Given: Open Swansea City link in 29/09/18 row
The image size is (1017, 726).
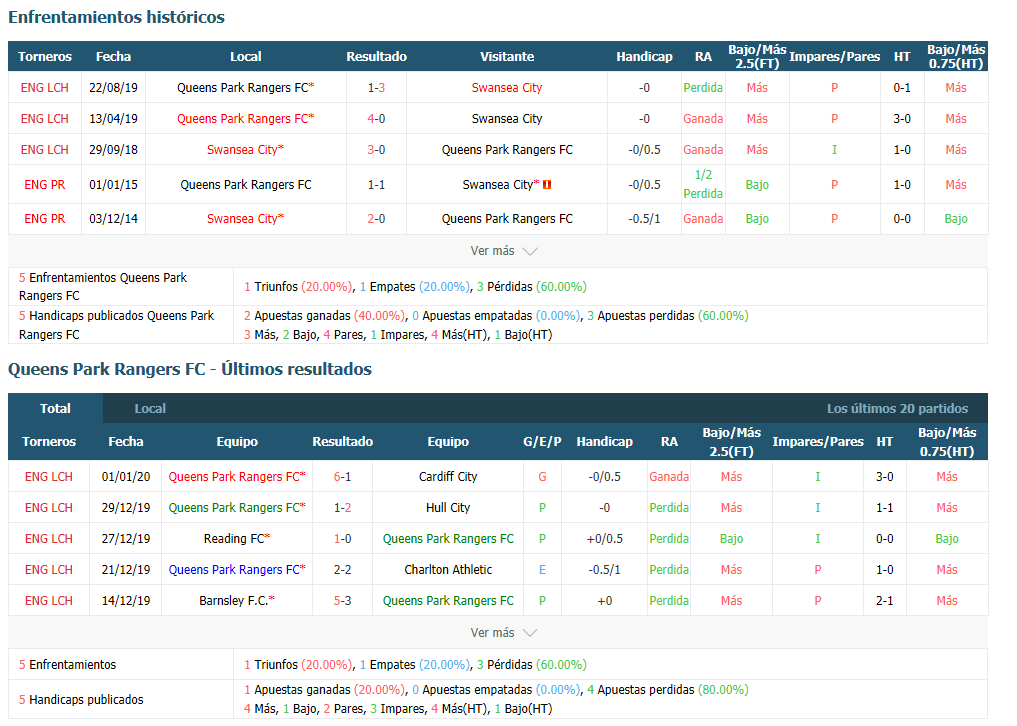Looking at the screenshot, I should [245, 150].
